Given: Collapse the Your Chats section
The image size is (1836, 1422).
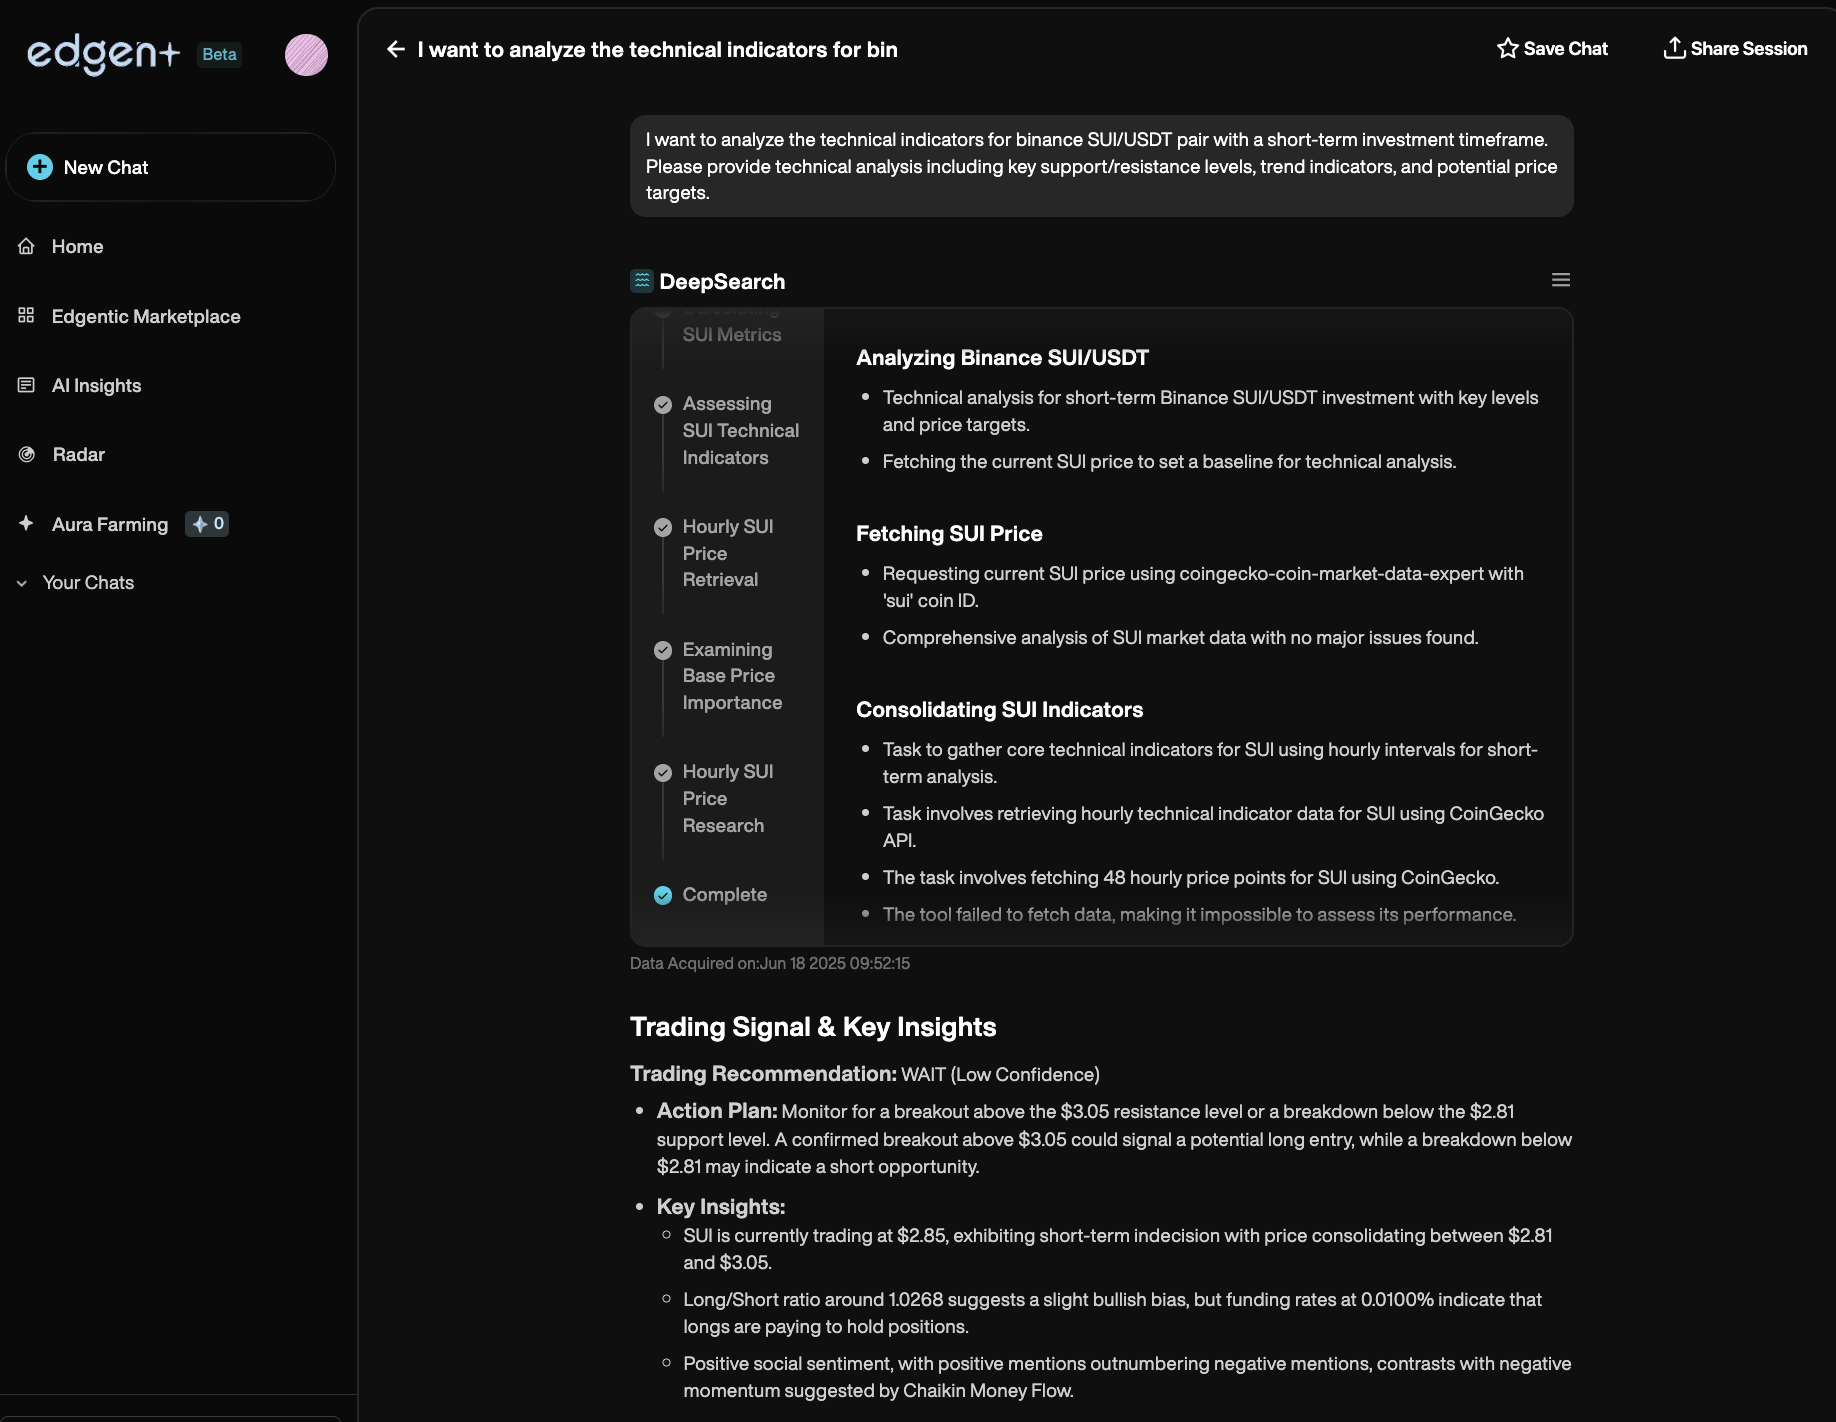Looking at the screenshot, I should coord(22,583).
